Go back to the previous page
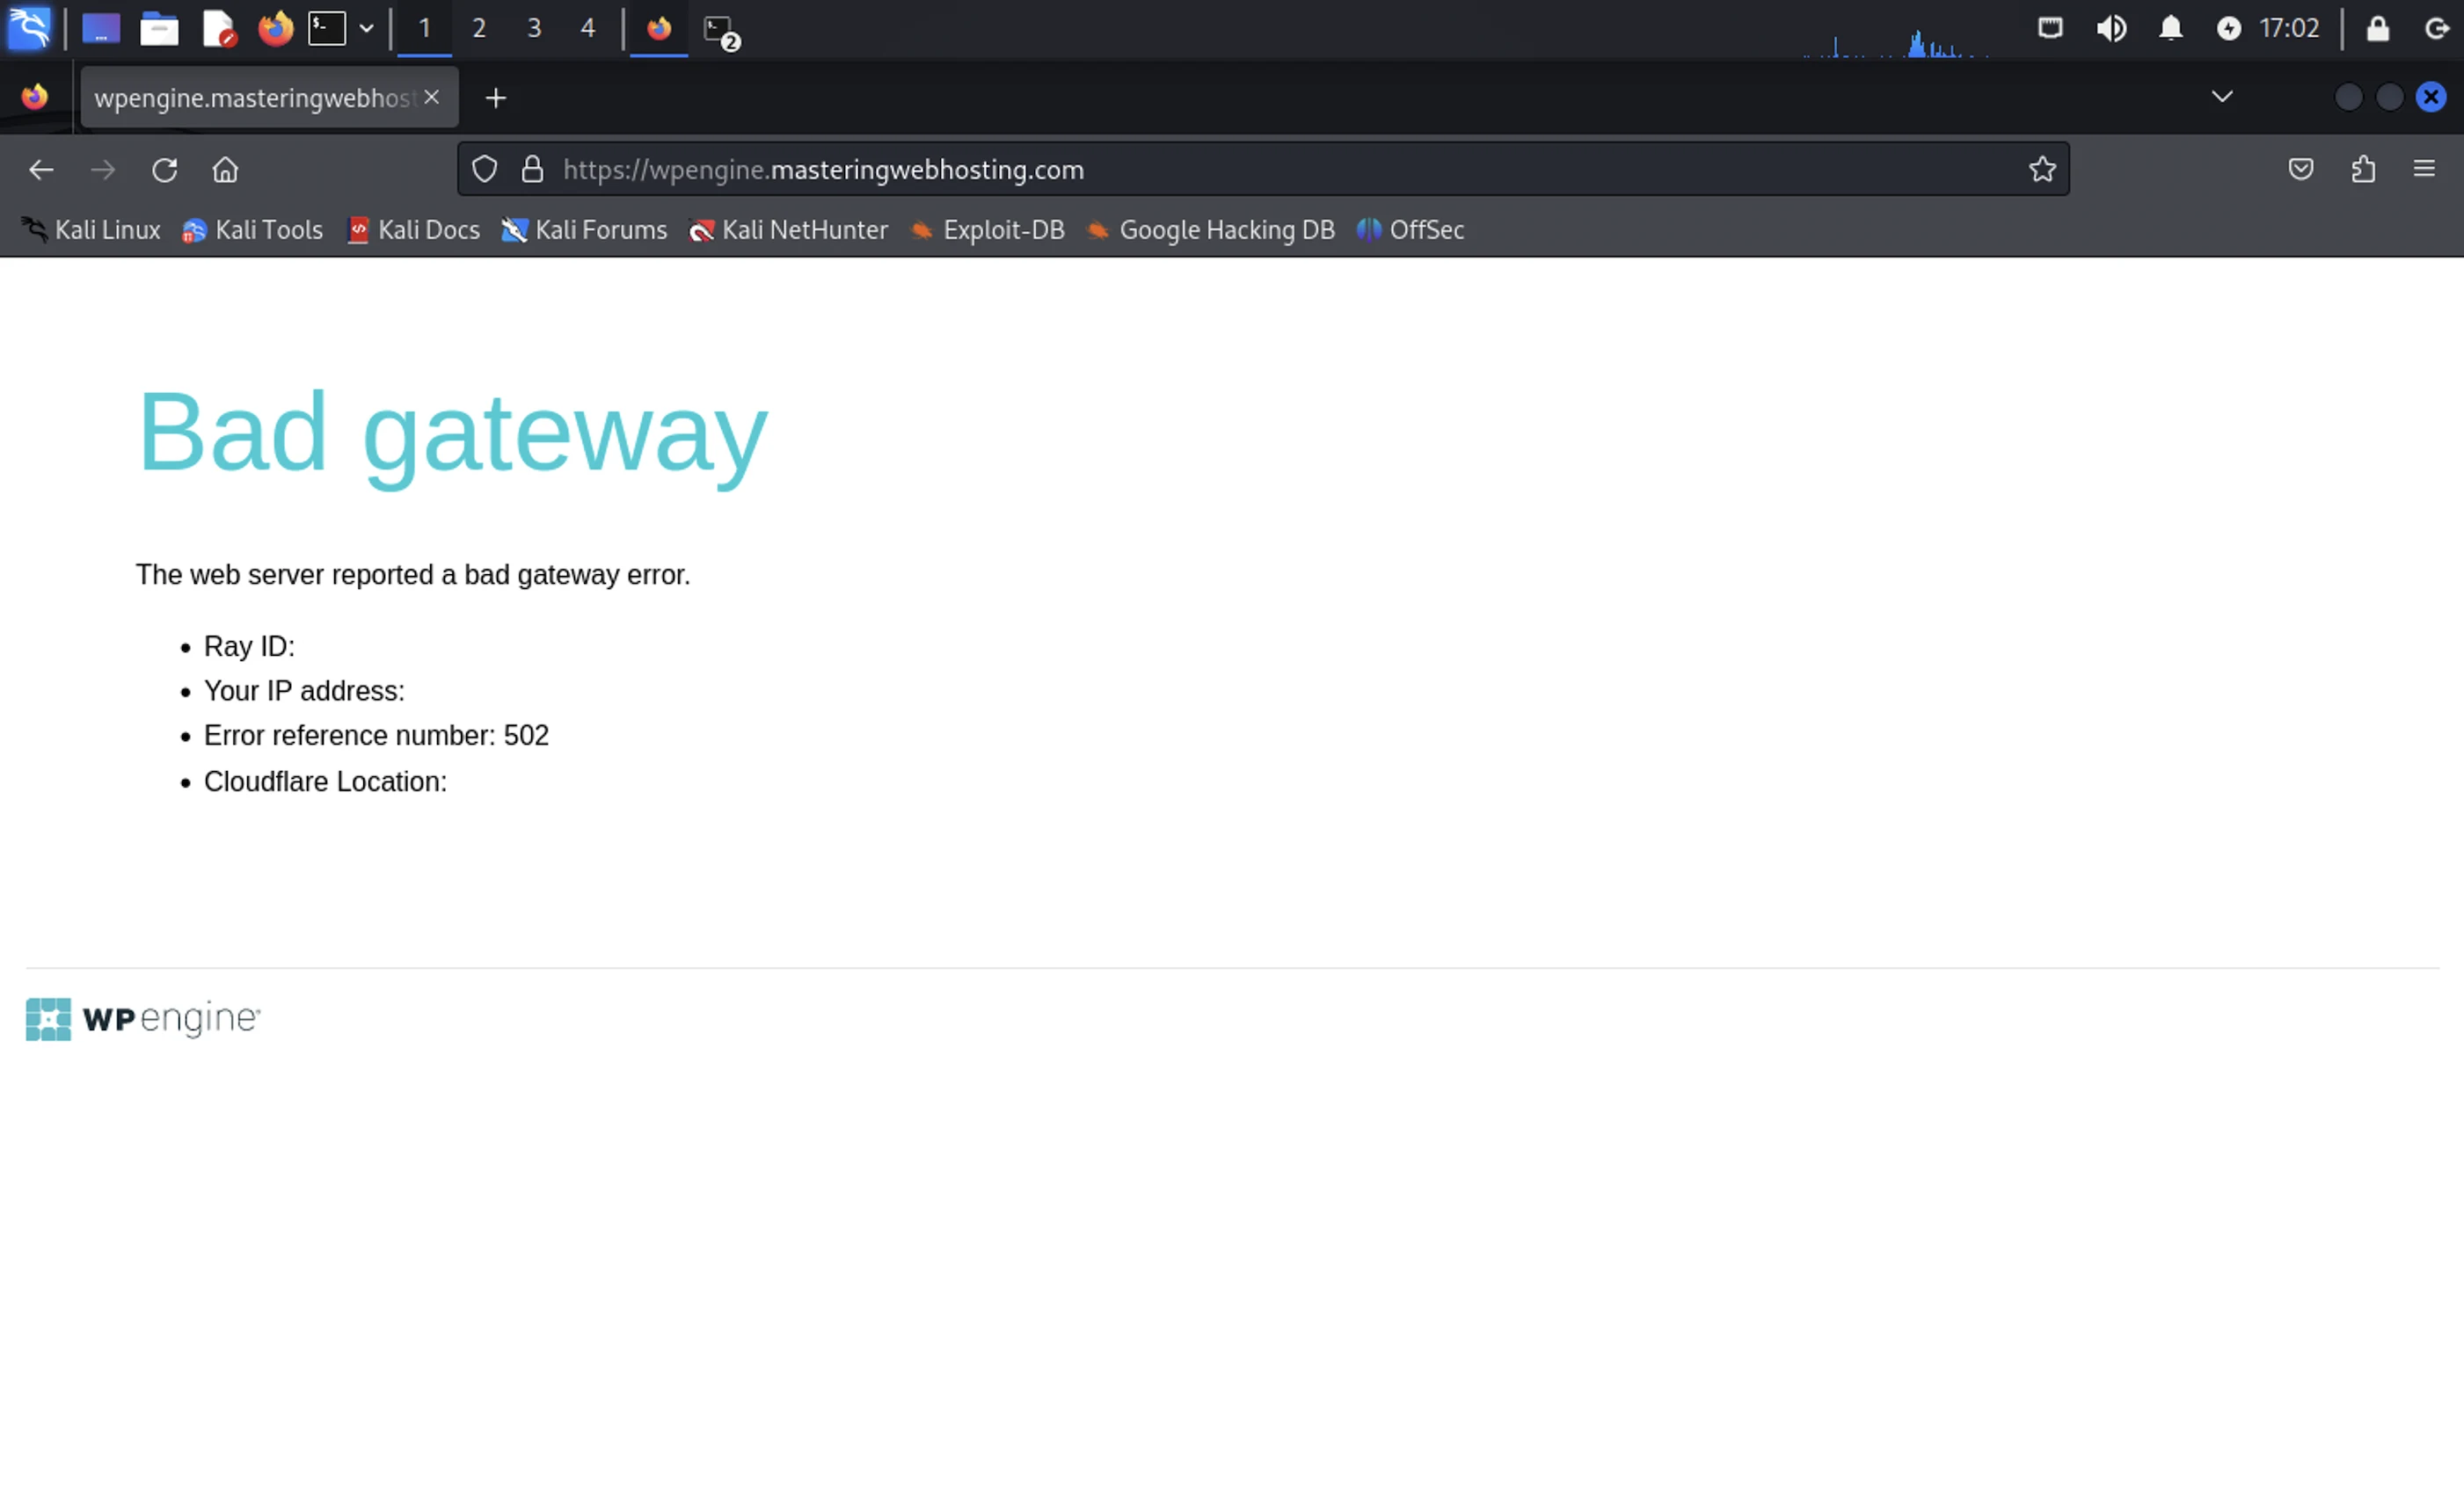 [41, 170]
